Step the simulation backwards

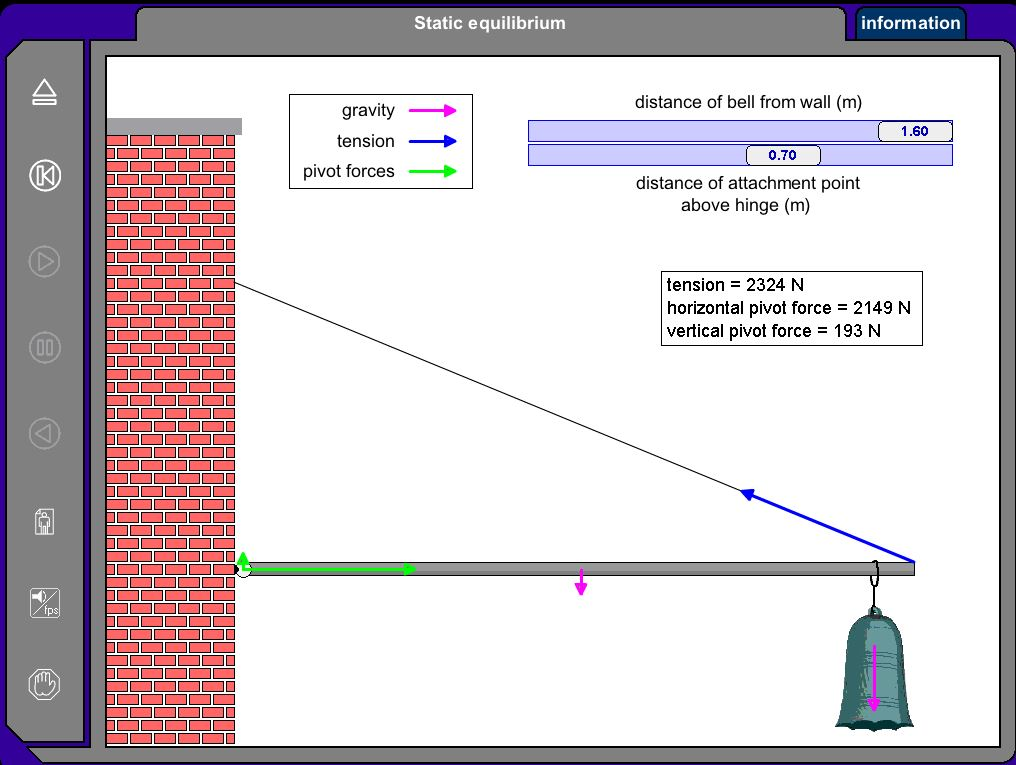(43, 433)
